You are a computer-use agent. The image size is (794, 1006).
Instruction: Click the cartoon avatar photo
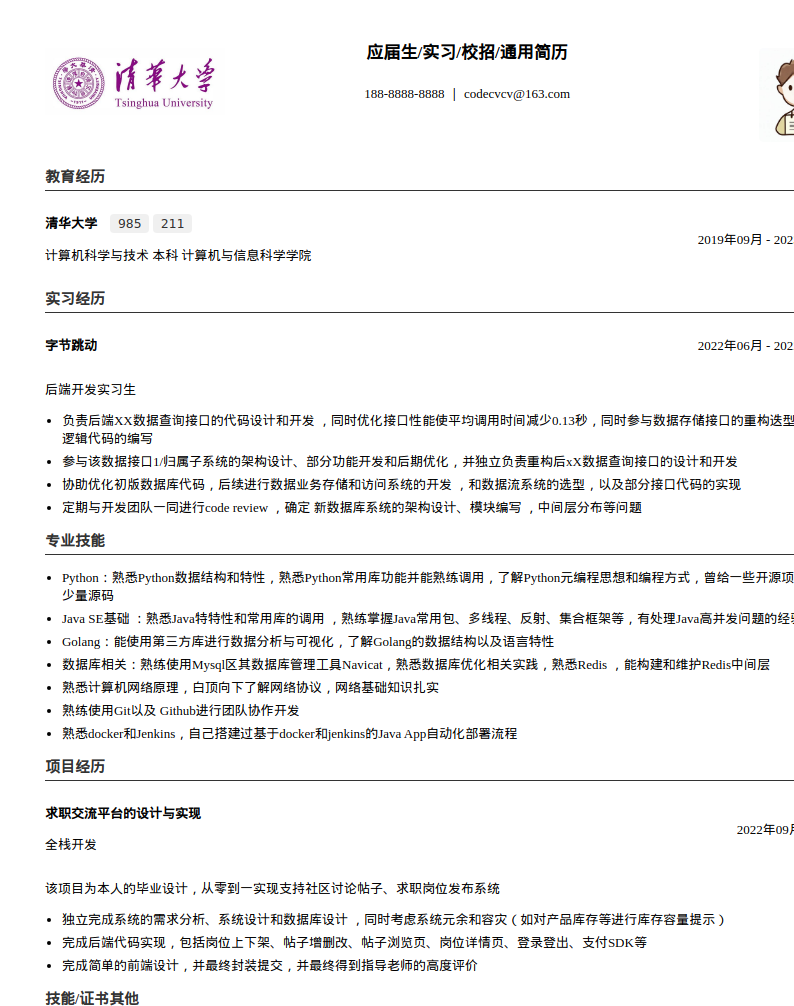(777, 95)
